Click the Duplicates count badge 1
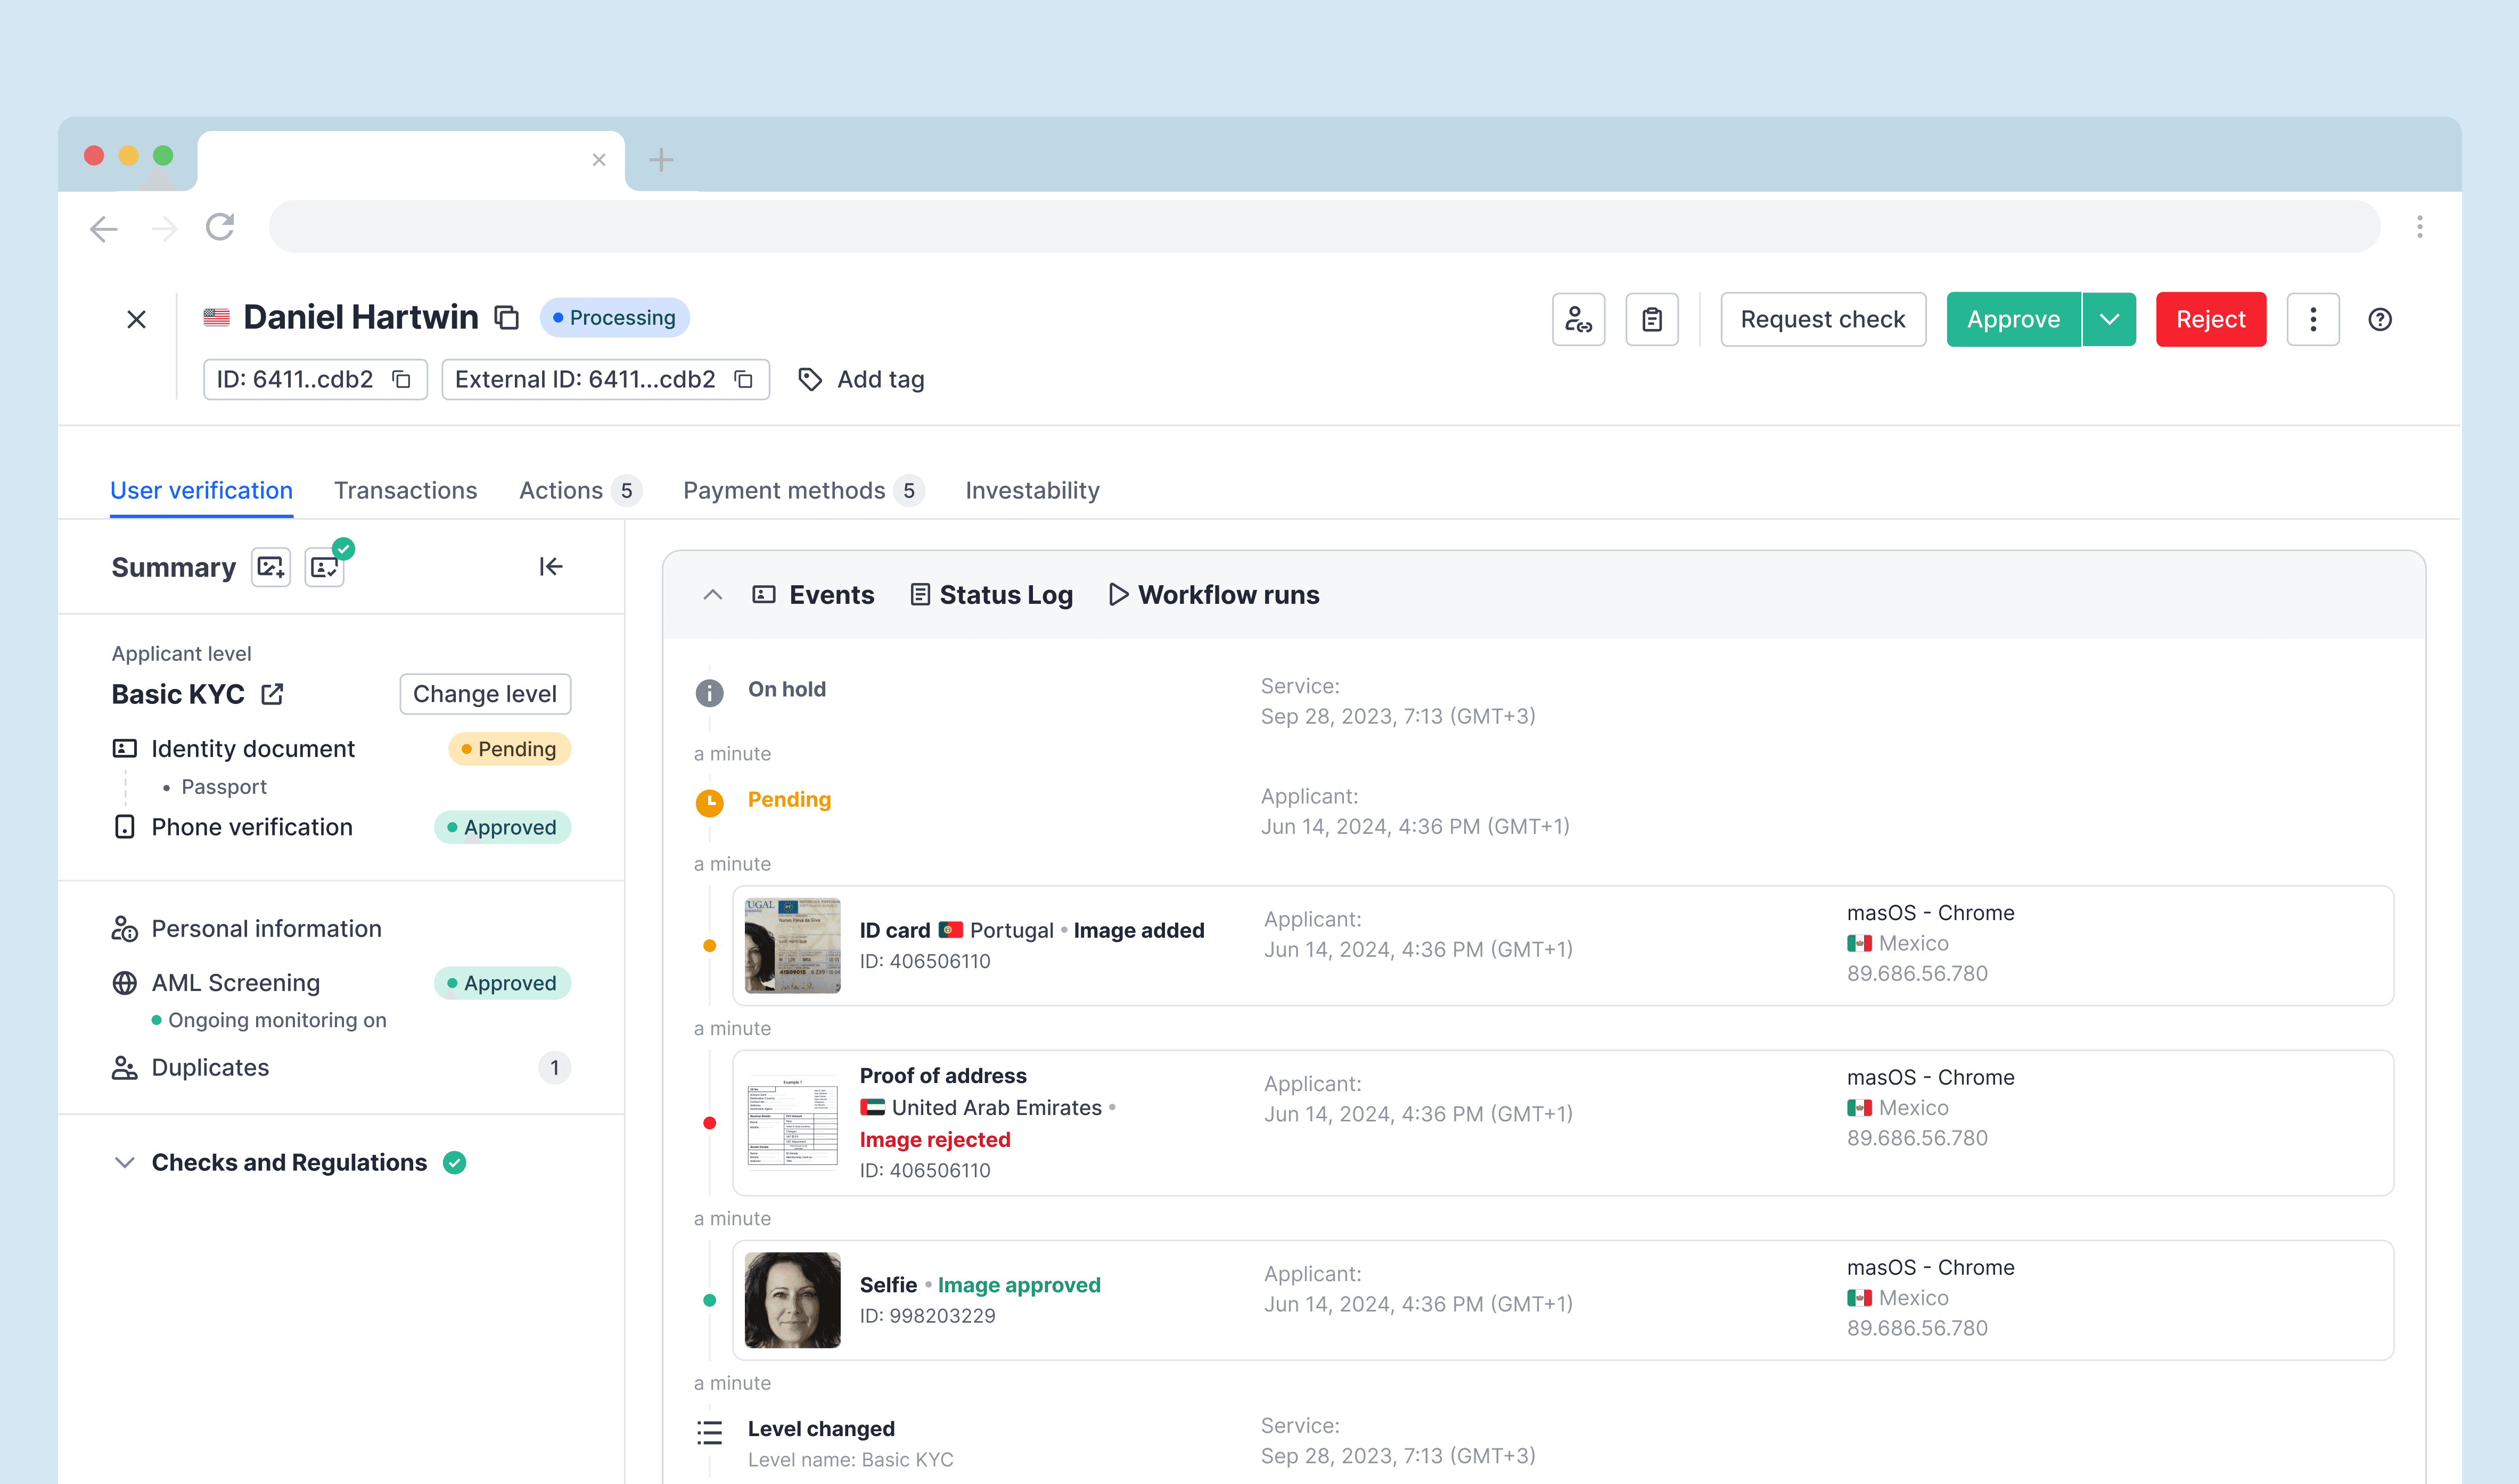Screen dimensions: 2519x1484 click(x=555, y=1068)
